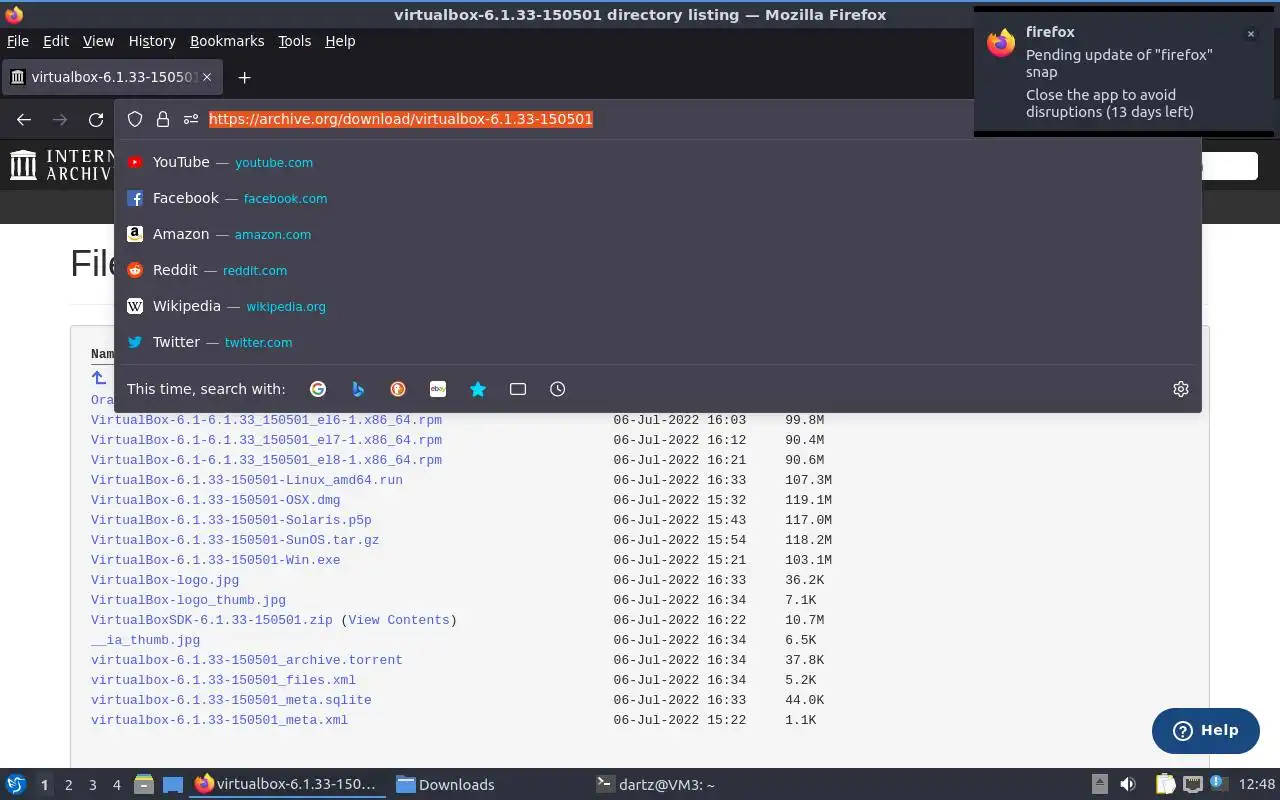Dismiss the Firefox snap update notification
The image size is (1280, 800).
(1250, 34)
